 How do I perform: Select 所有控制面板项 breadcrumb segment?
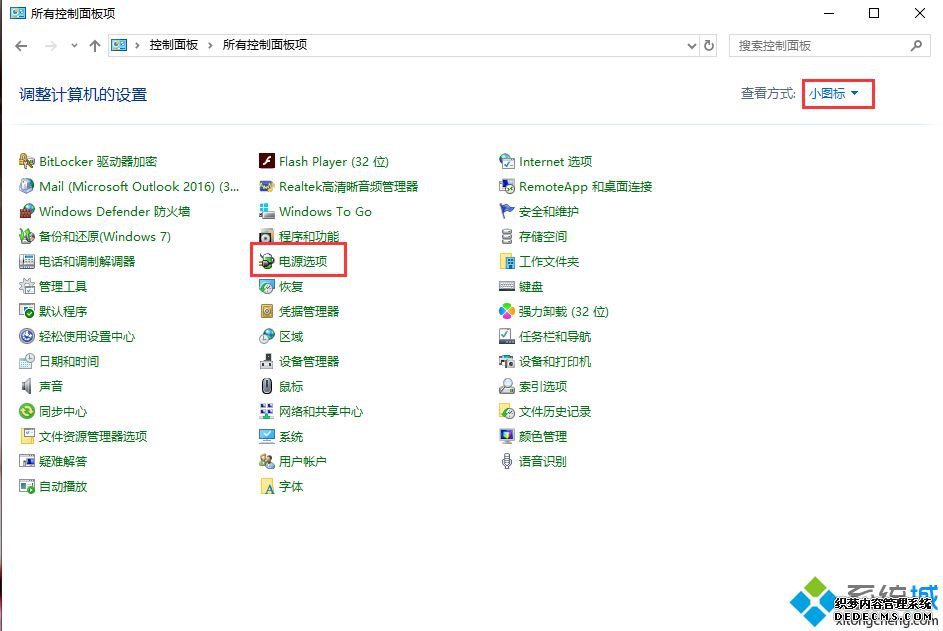(x=264, y=46)
